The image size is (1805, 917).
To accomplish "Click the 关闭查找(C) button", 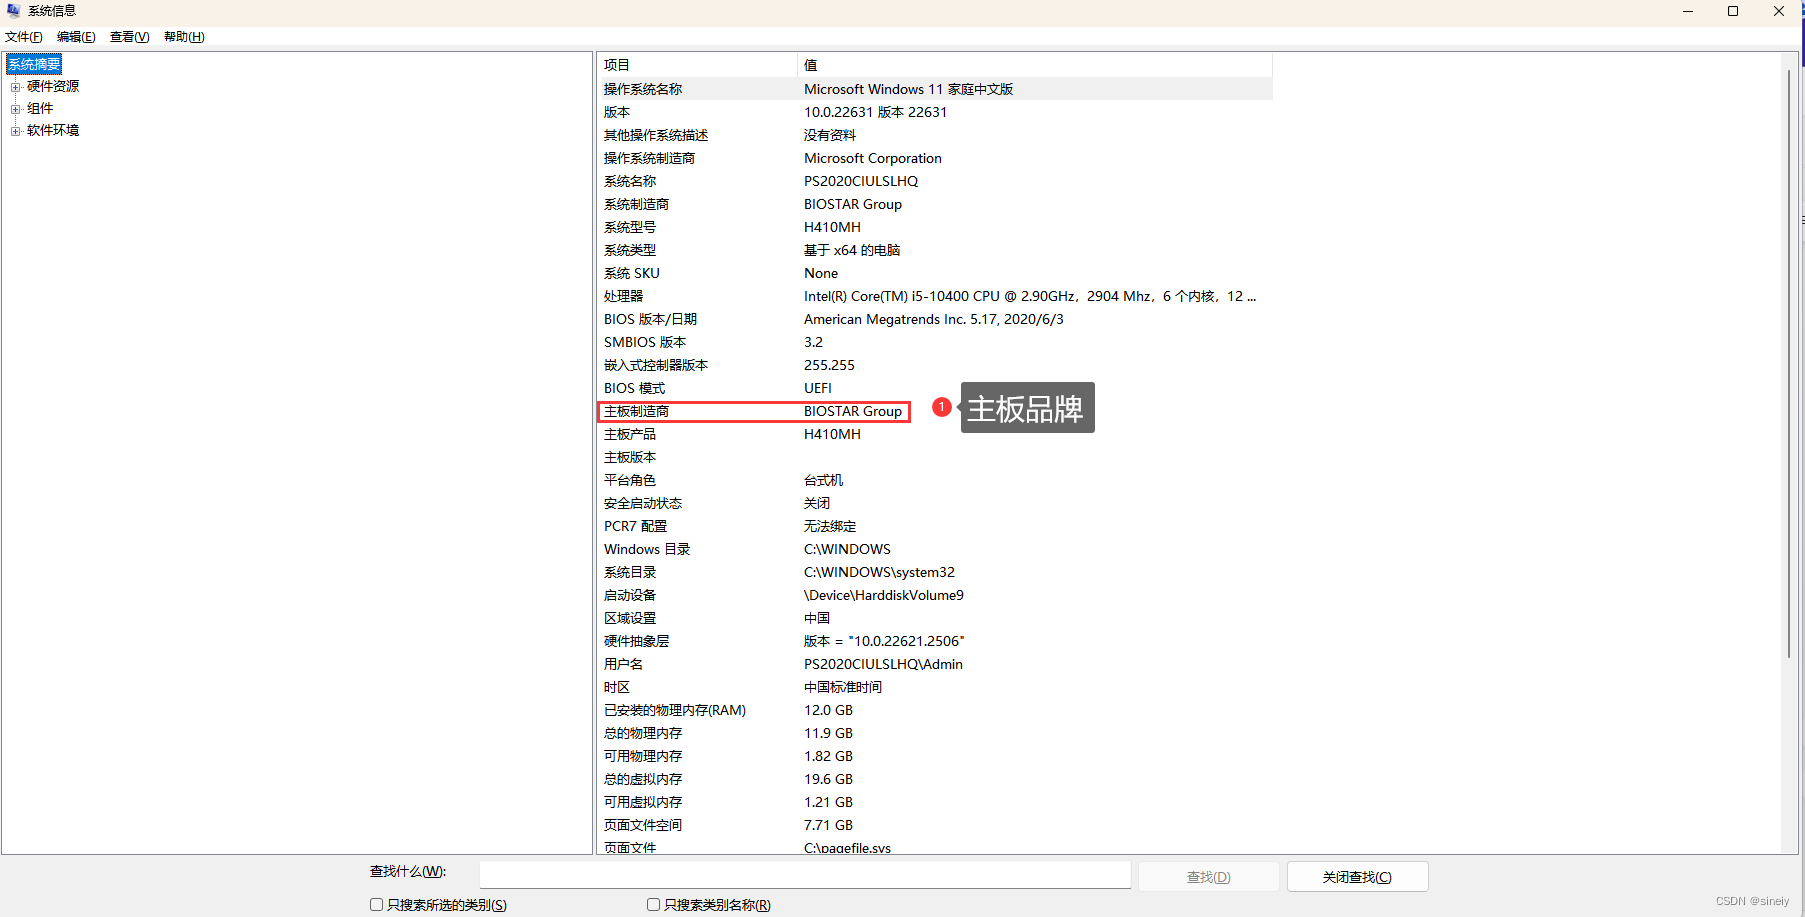I will (x=1357, y=877).
